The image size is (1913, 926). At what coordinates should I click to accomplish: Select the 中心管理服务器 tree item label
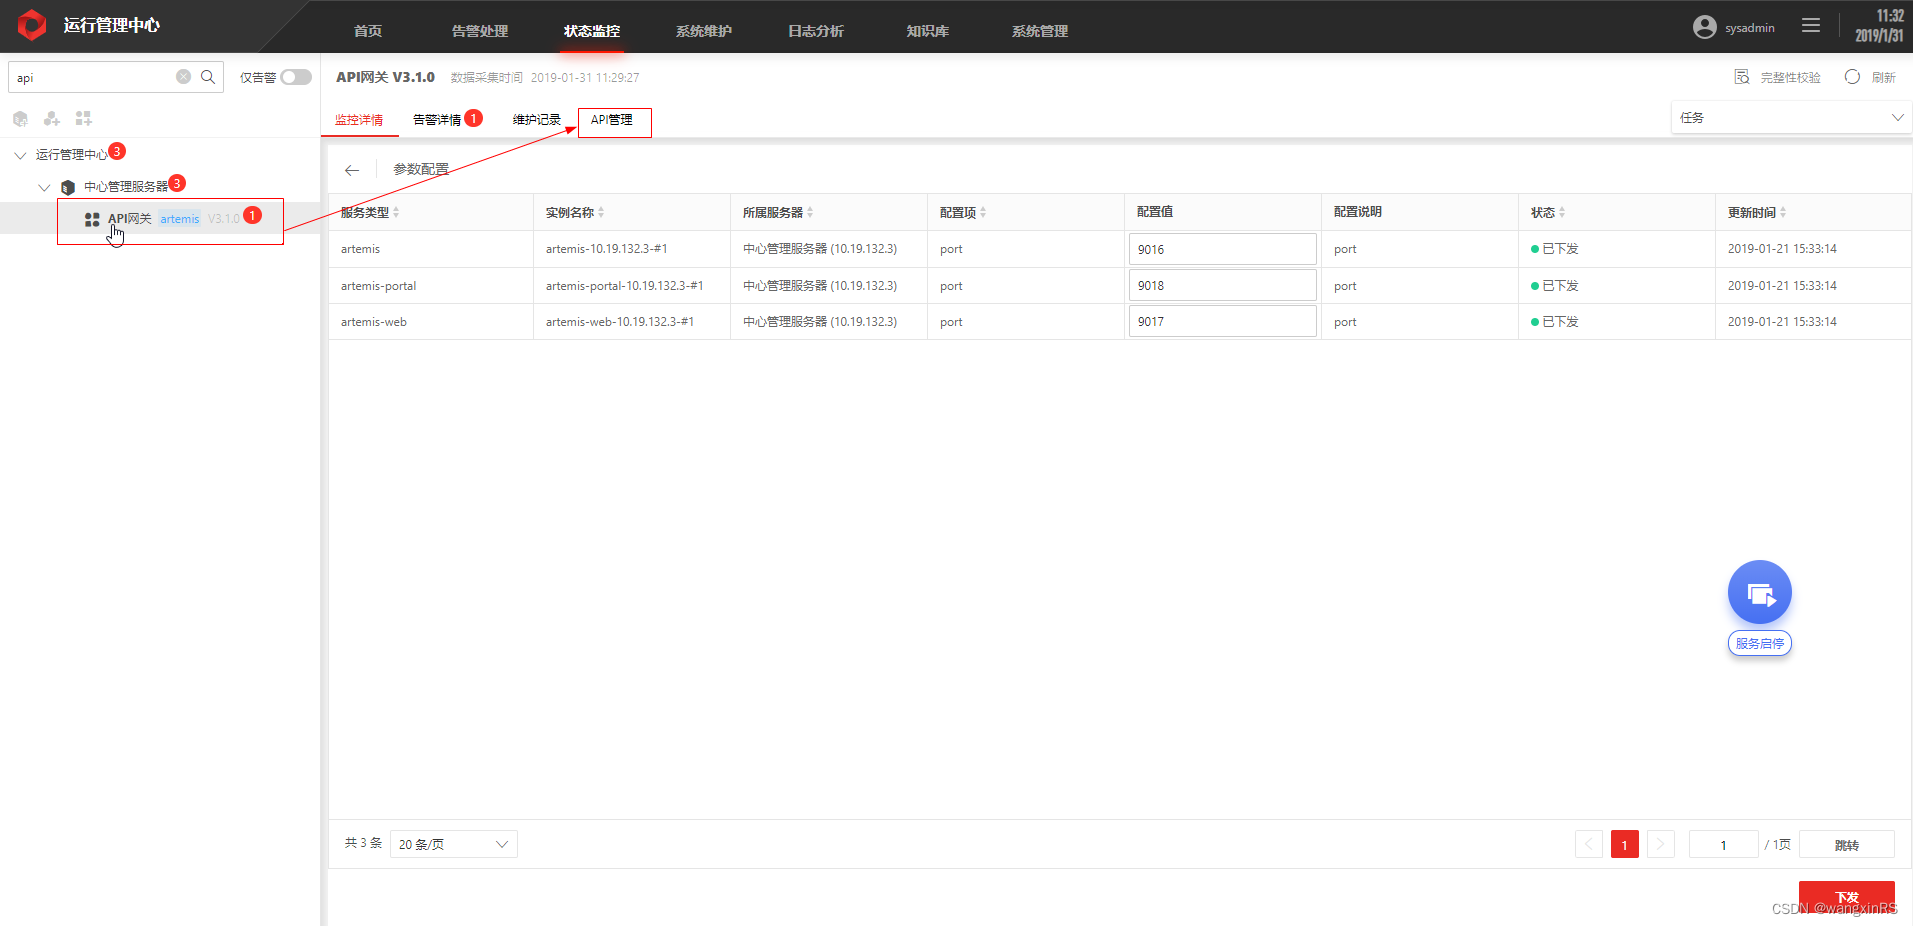[126, 187]
